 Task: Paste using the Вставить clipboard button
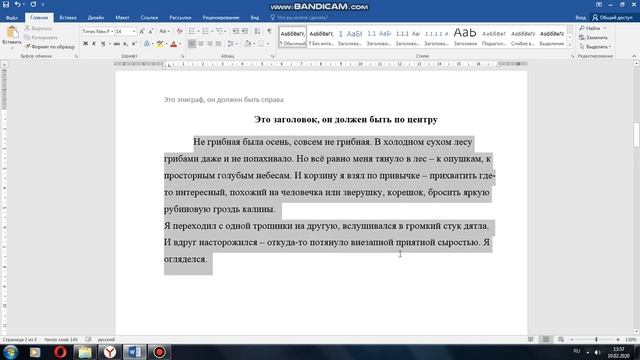coord(12,36)
